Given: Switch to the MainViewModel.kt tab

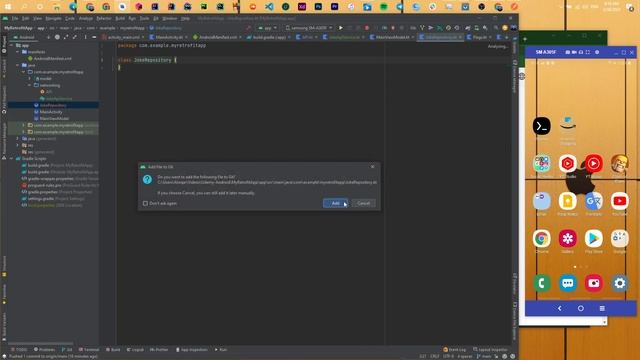Looking at the screenshot, I should coord(392,37).
